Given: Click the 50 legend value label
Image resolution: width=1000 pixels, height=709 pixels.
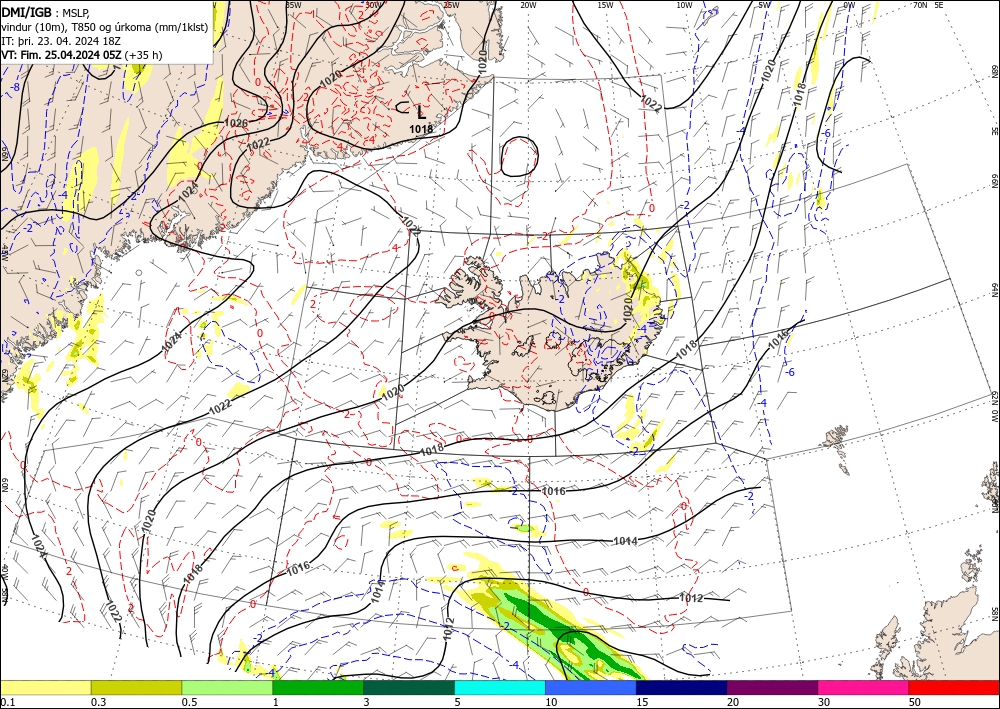Looking at the screenshot, I should pyautogui.click(x=915, y=702).
